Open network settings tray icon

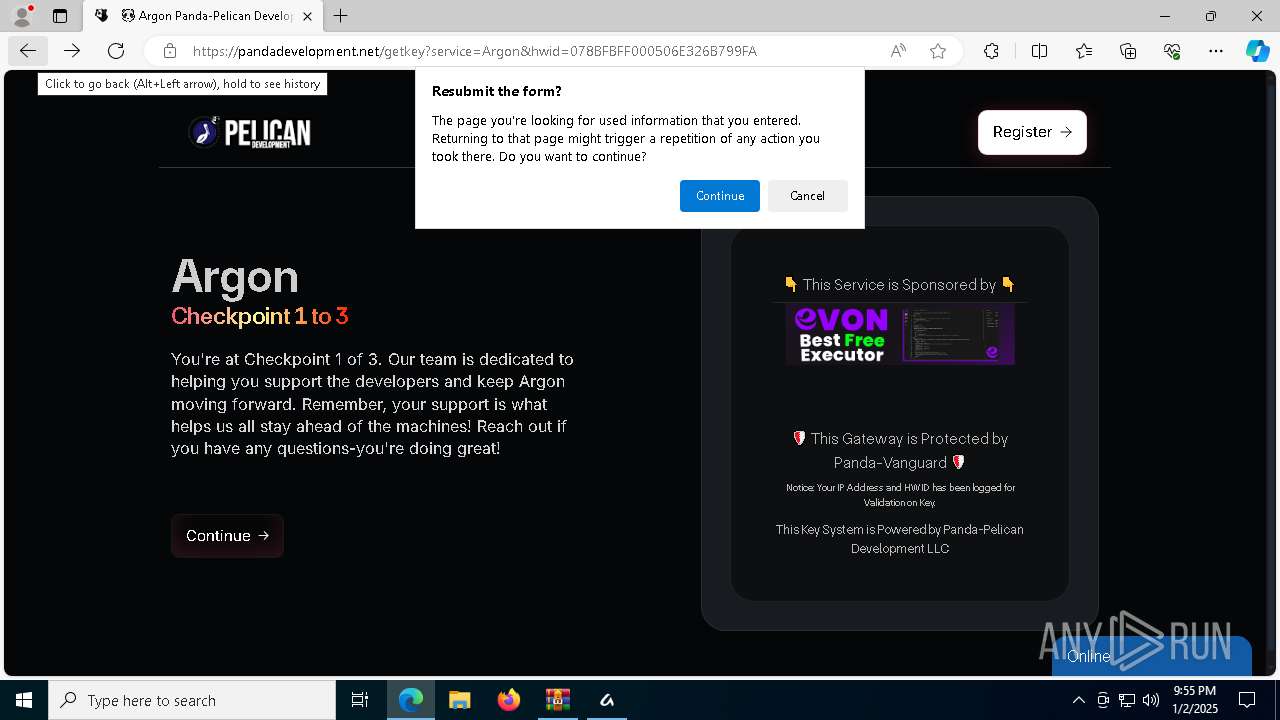click(x=1127, y=700)
